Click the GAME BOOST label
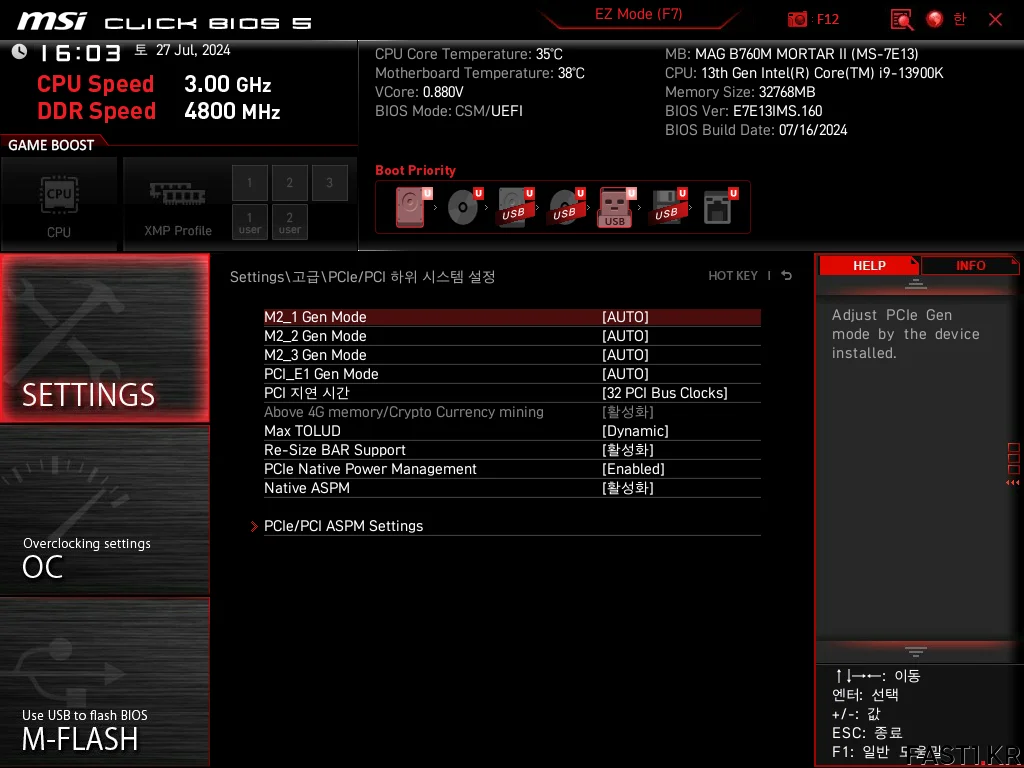 [x=51, y=145]
